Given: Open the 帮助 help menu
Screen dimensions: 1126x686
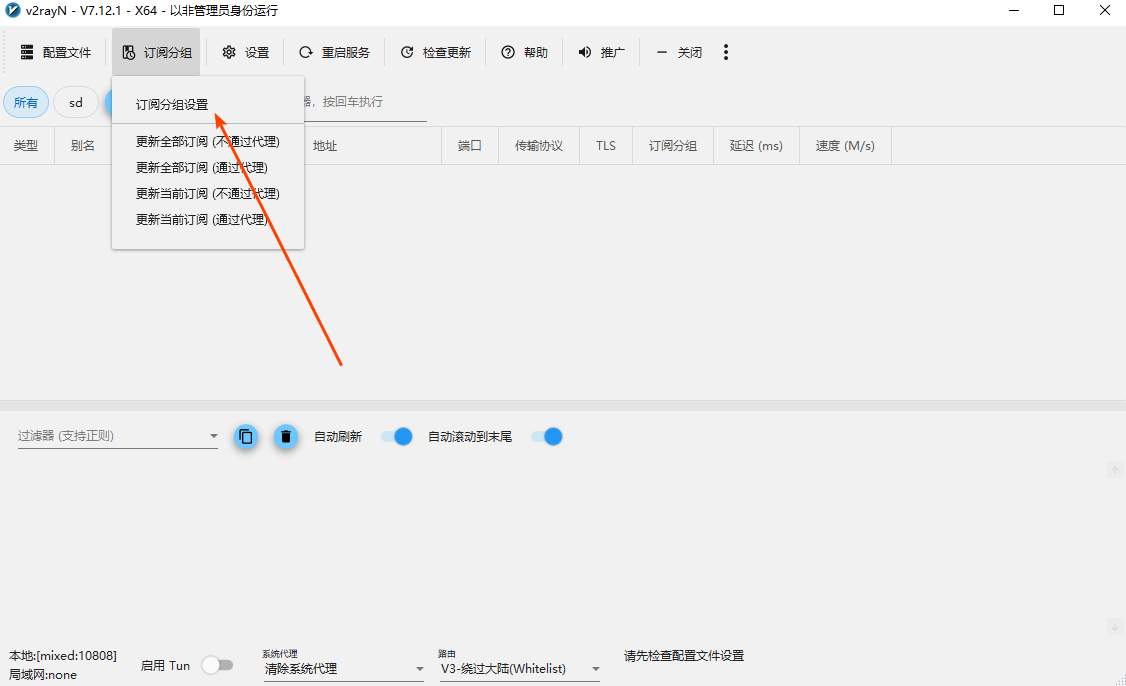Looking at the screenshot, I should pyautogui.click(x=524, y=52).
